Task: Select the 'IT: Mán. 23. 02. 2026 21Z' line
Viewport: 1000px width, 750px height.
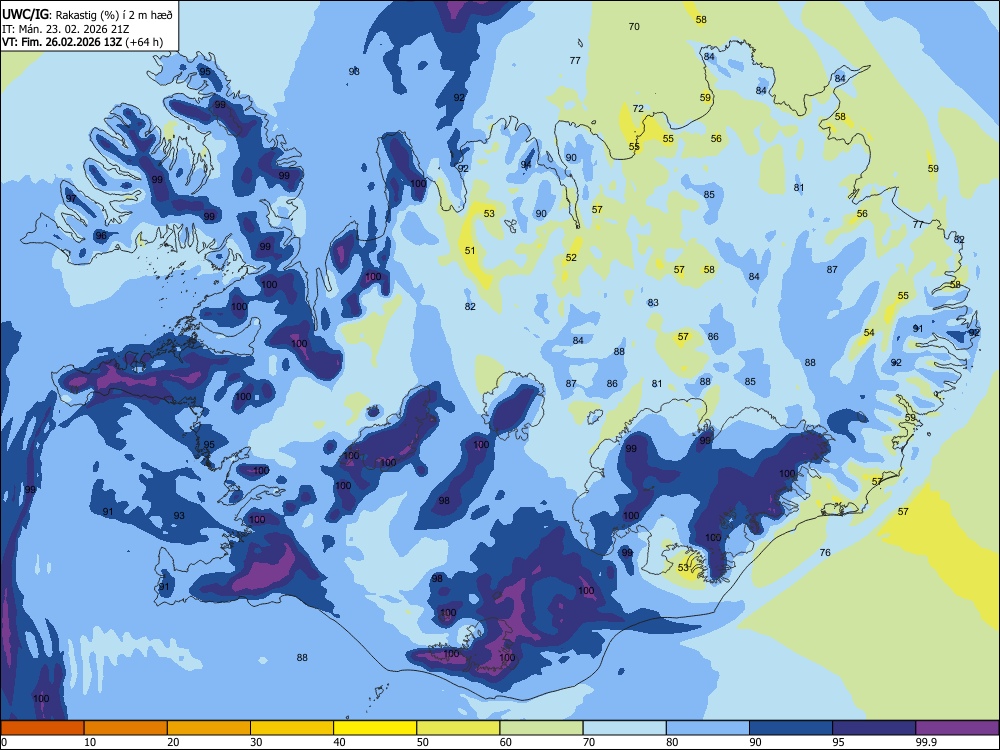Action: coord(66,29)
